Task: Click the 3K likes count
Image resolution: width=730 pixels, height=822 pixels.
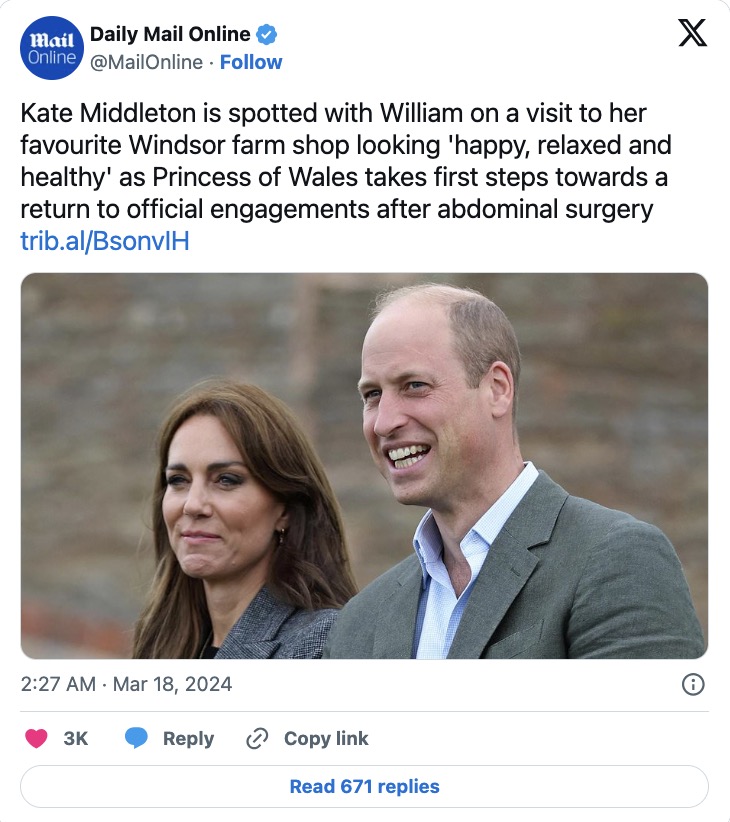Action: pyautogui.click(x=76, y=739)
